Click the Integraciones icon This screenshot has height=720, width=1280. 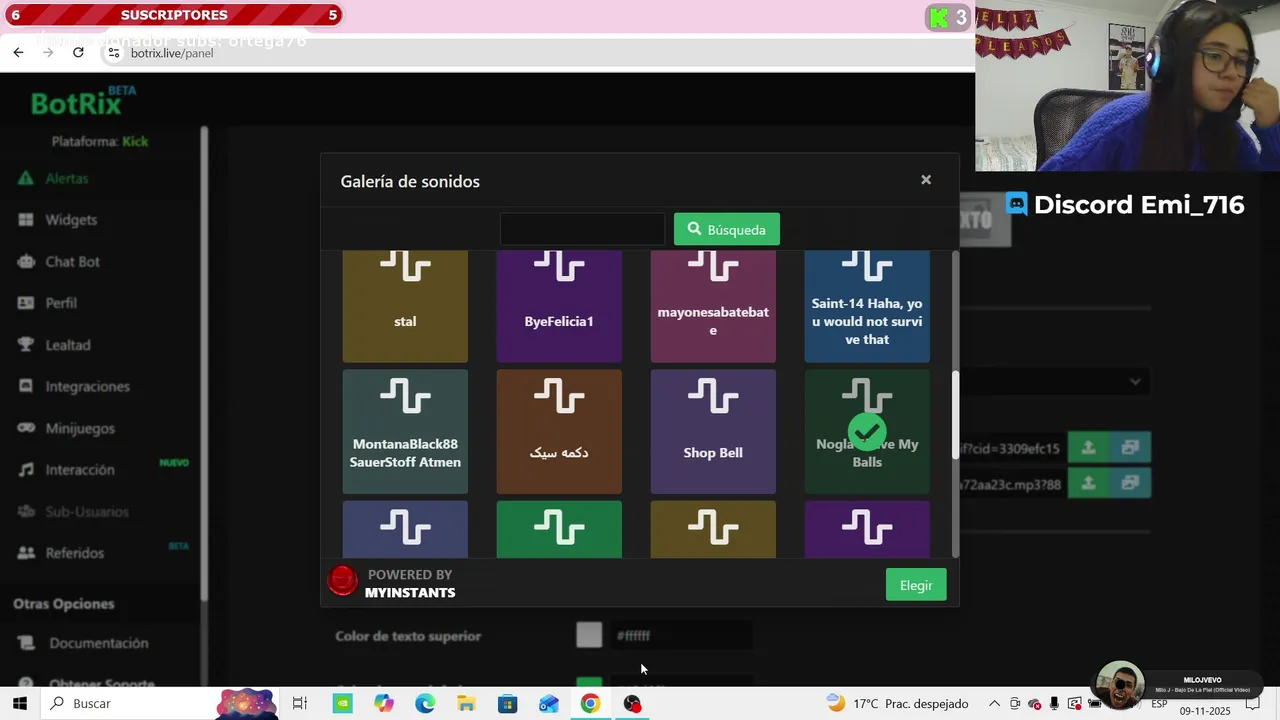pos(26,387)
